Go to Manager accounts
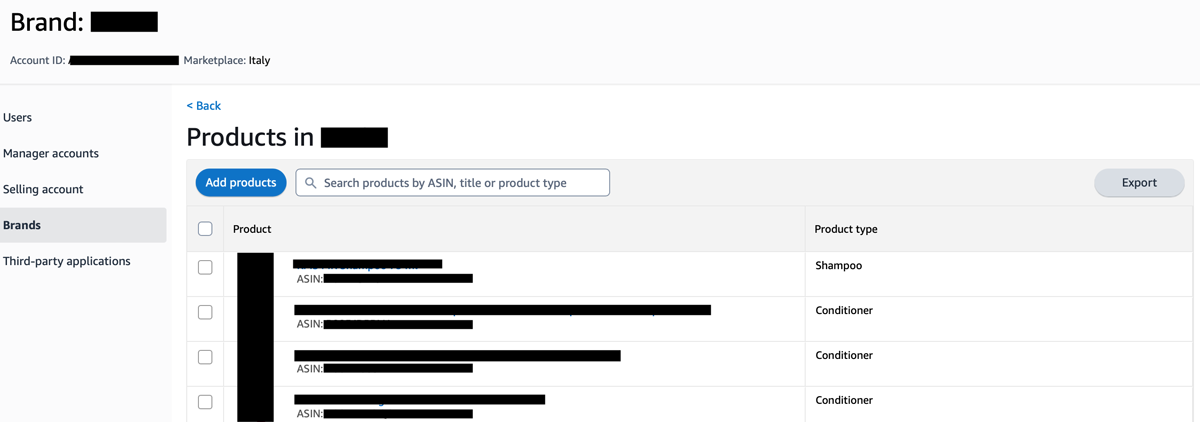 click(x=51, y=154)
